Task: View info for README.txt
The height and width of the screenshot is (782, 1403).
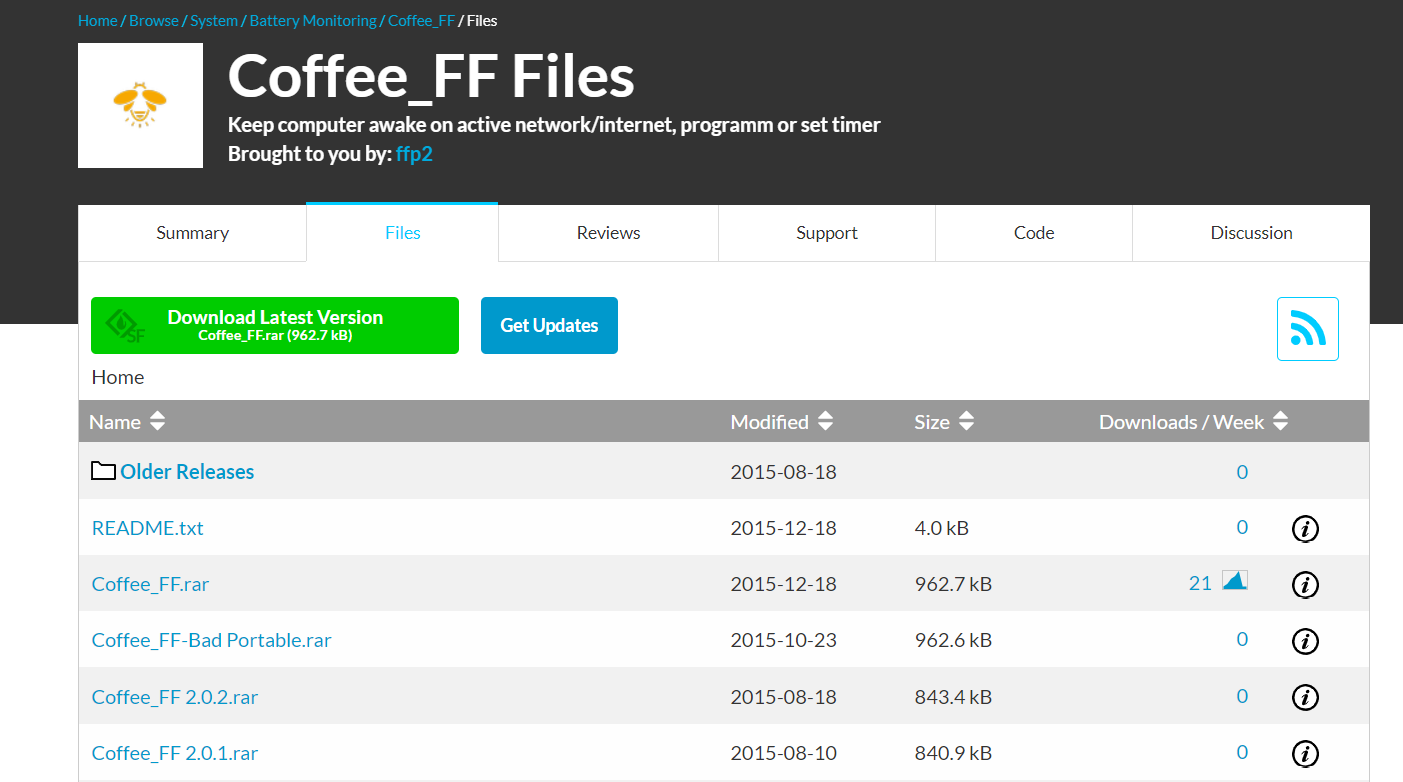Action: (x=1305, y=528)
